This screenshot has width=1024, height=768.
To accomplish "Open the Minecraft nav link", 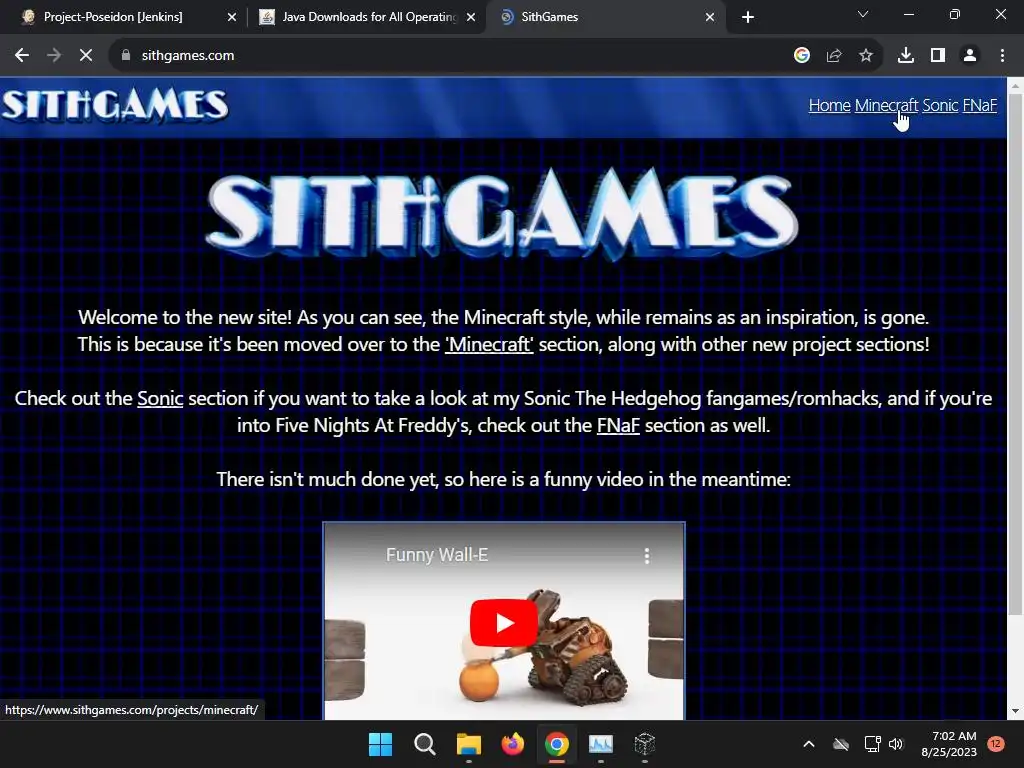I will (x=886, y=105).
